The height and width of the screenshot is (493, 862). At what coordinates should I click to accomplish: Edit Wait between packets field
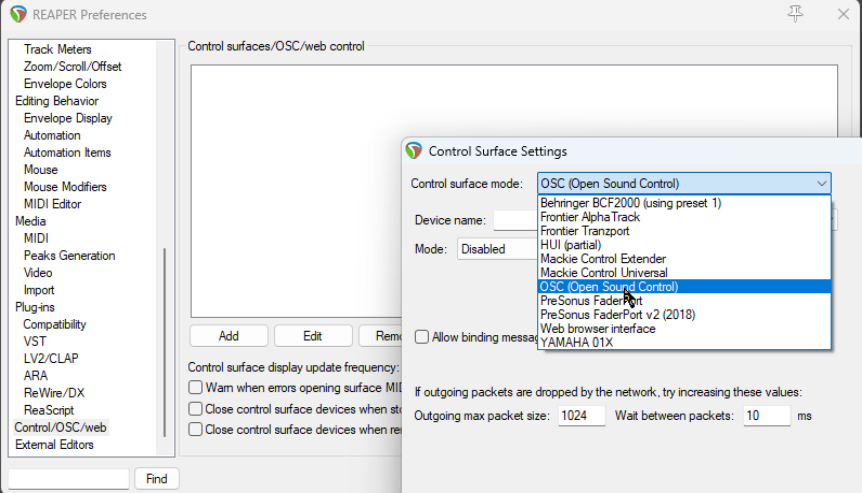[766, 416]
